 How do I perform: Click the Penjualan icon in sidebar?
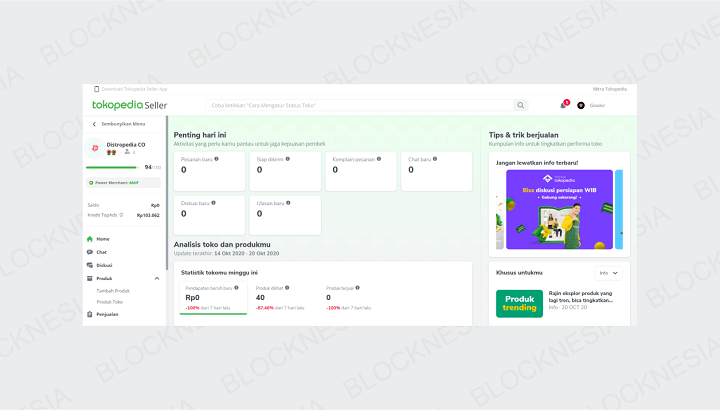pos(90,314)
